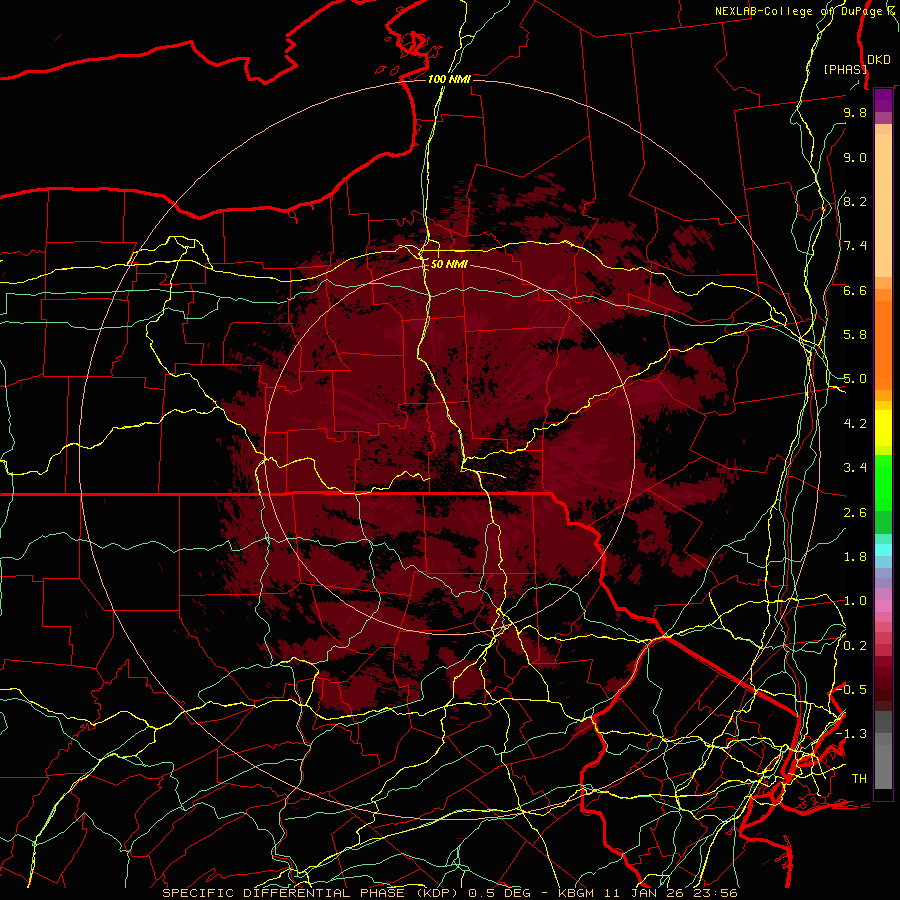This screenshot has width=900, height=900.
Task: Pick the yellow segment of the color bar
Action: pyautogui.click(x=883, y=428)
